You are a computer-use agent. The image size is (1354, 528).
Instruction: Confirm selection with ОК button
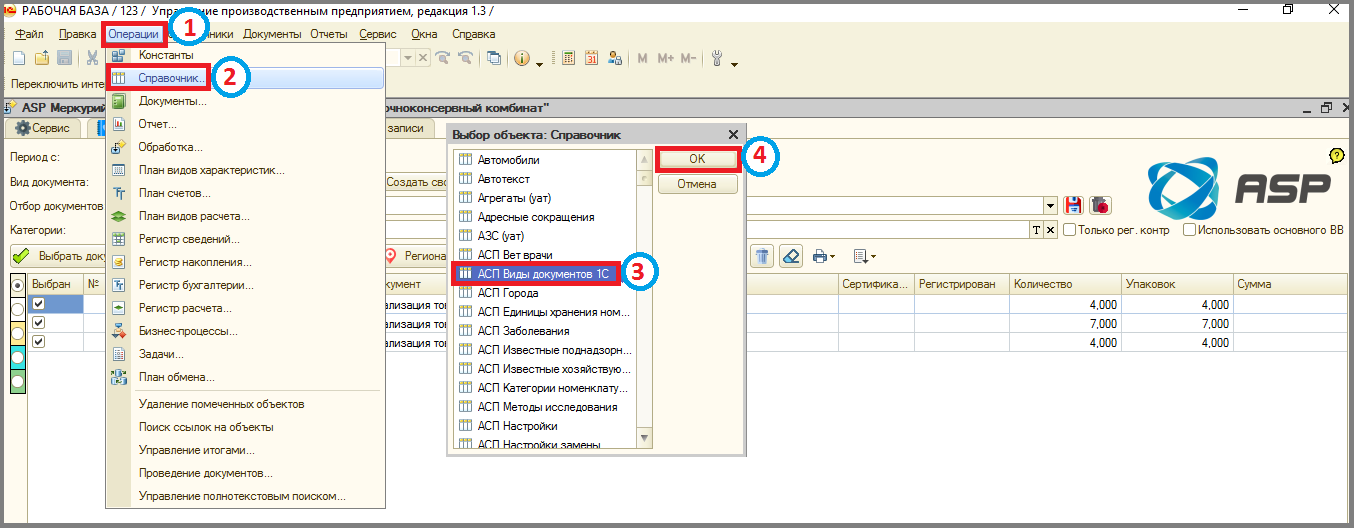698,158
